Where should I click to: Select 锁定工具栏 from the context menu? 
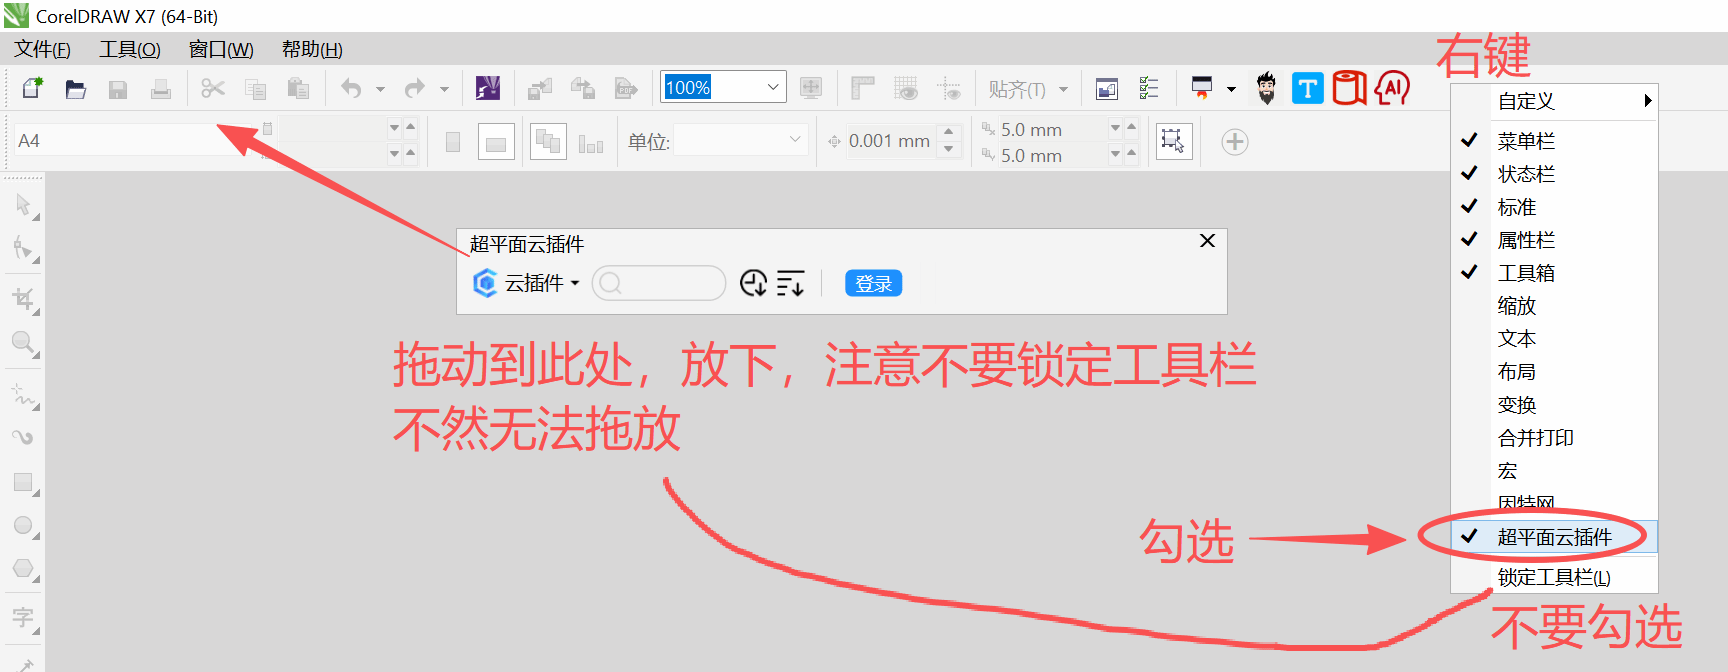pos(1554,577)
